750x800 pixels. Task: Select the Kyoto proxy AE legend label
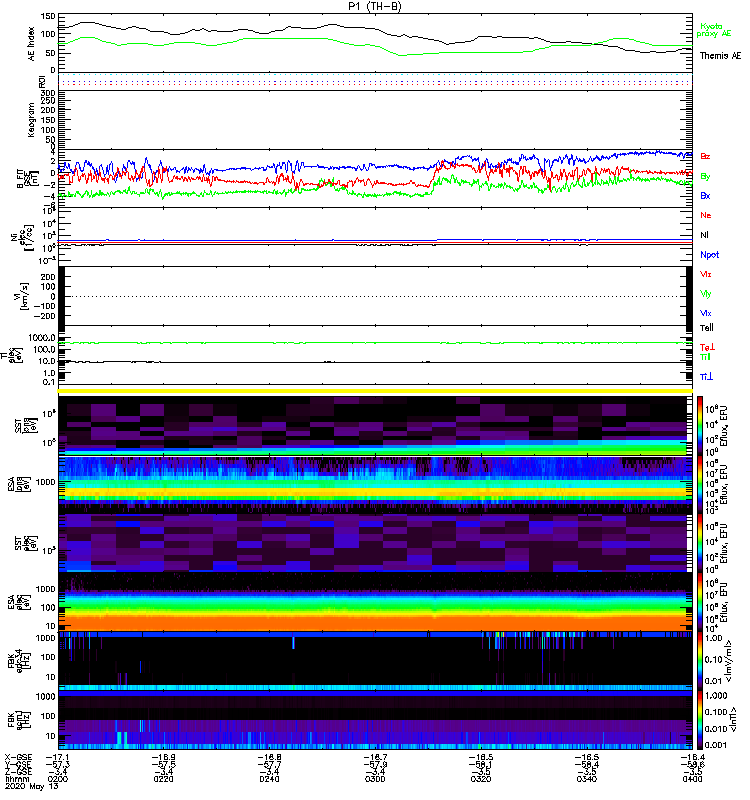coord(714,30)
